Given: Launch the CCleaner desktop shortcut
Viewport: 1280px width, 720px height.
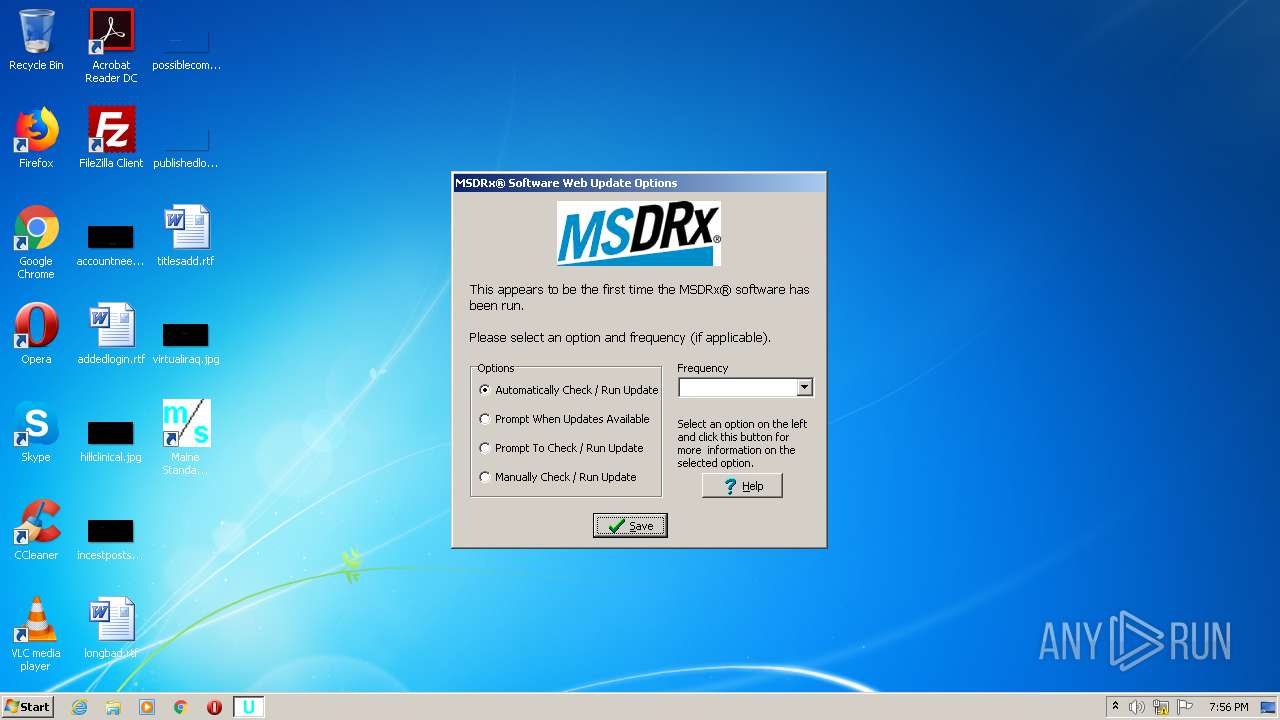Looking at the screenshot, I should [36, 530].
